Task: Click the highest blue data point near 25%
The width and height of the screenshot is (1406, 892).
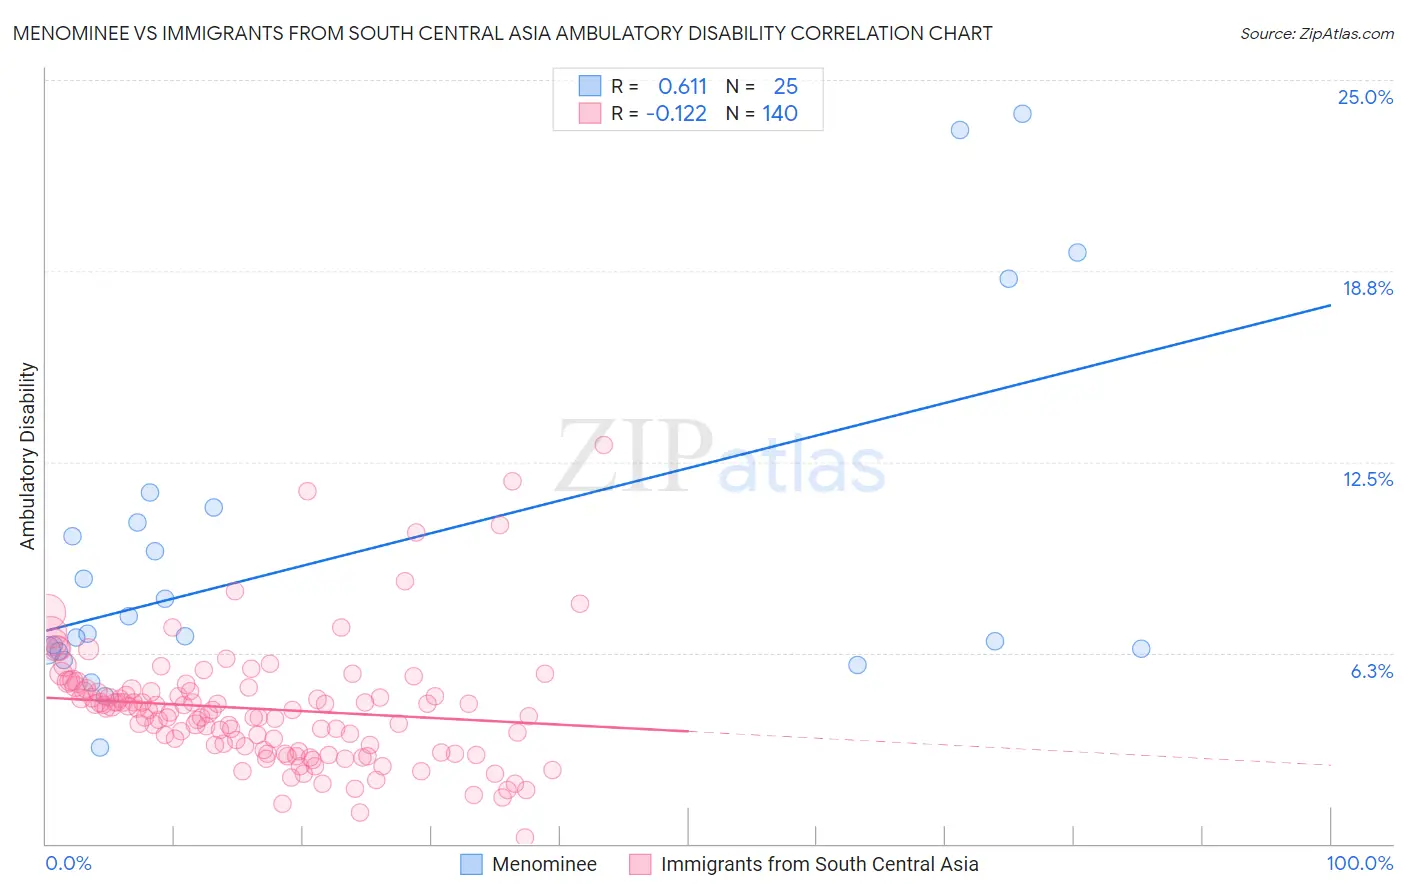Action: [1022, 114]
